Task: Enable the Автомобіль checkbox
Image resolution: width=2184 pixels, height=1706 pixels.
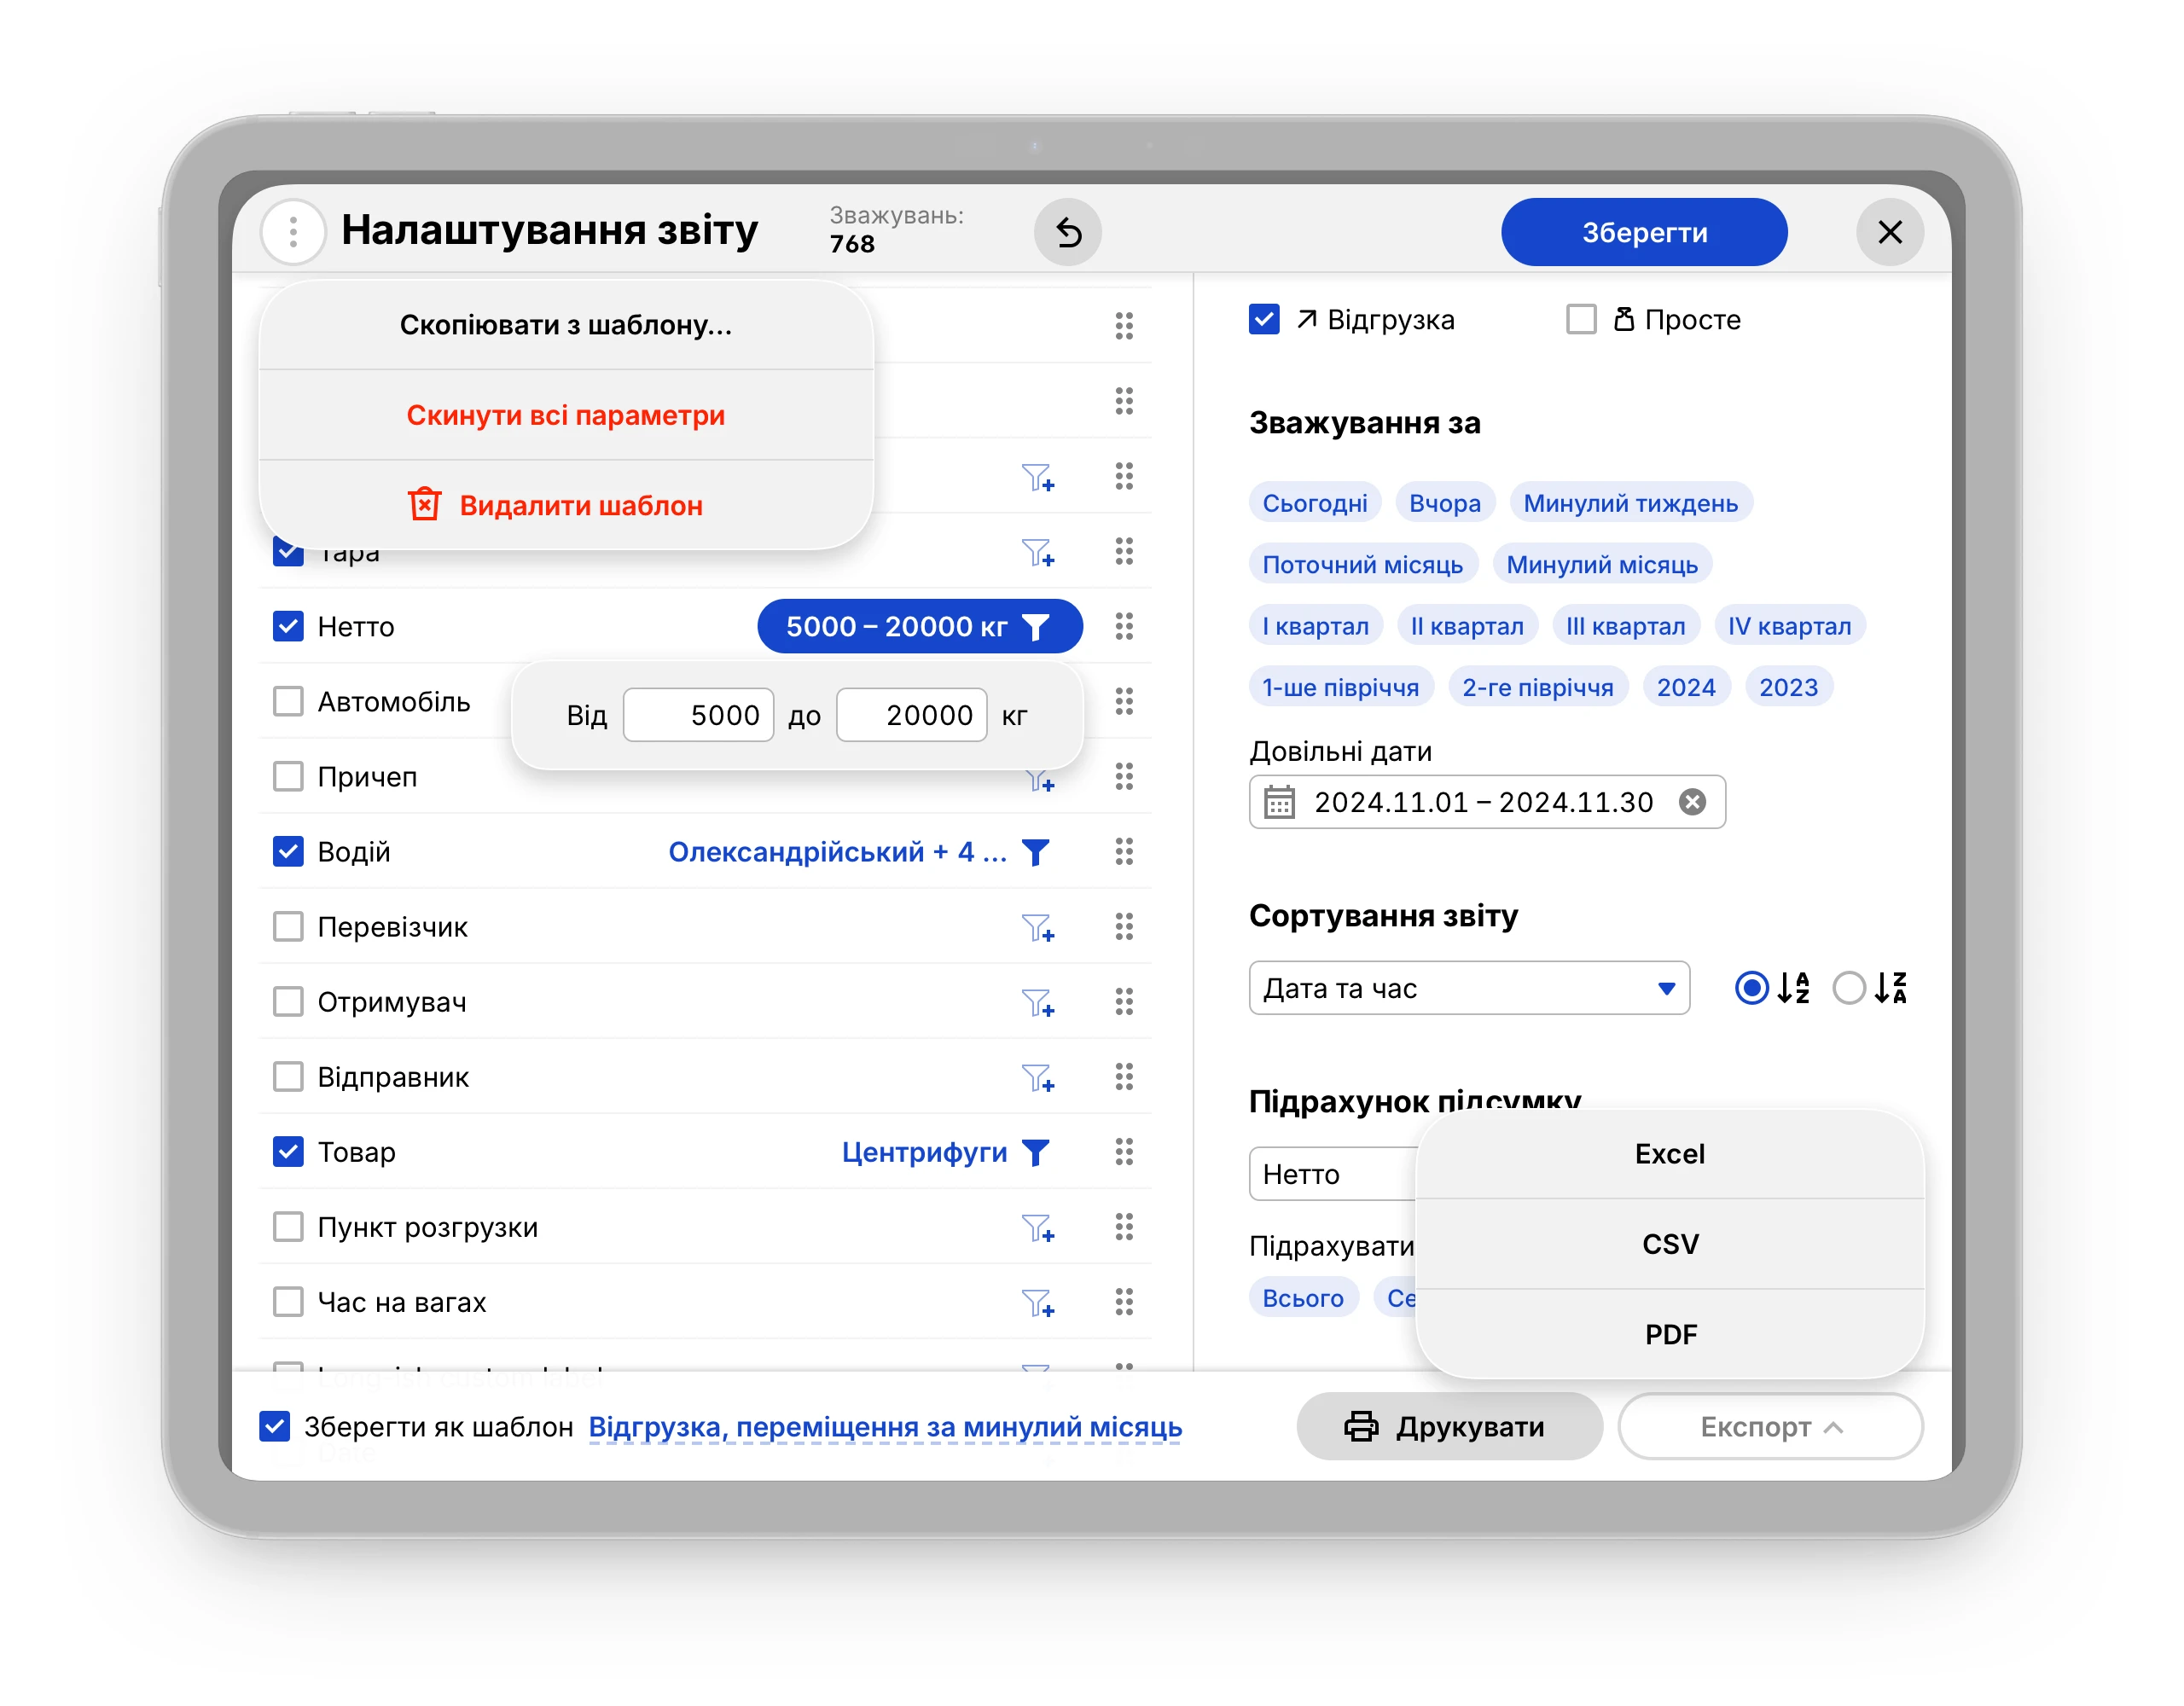Action: (288, 701)
